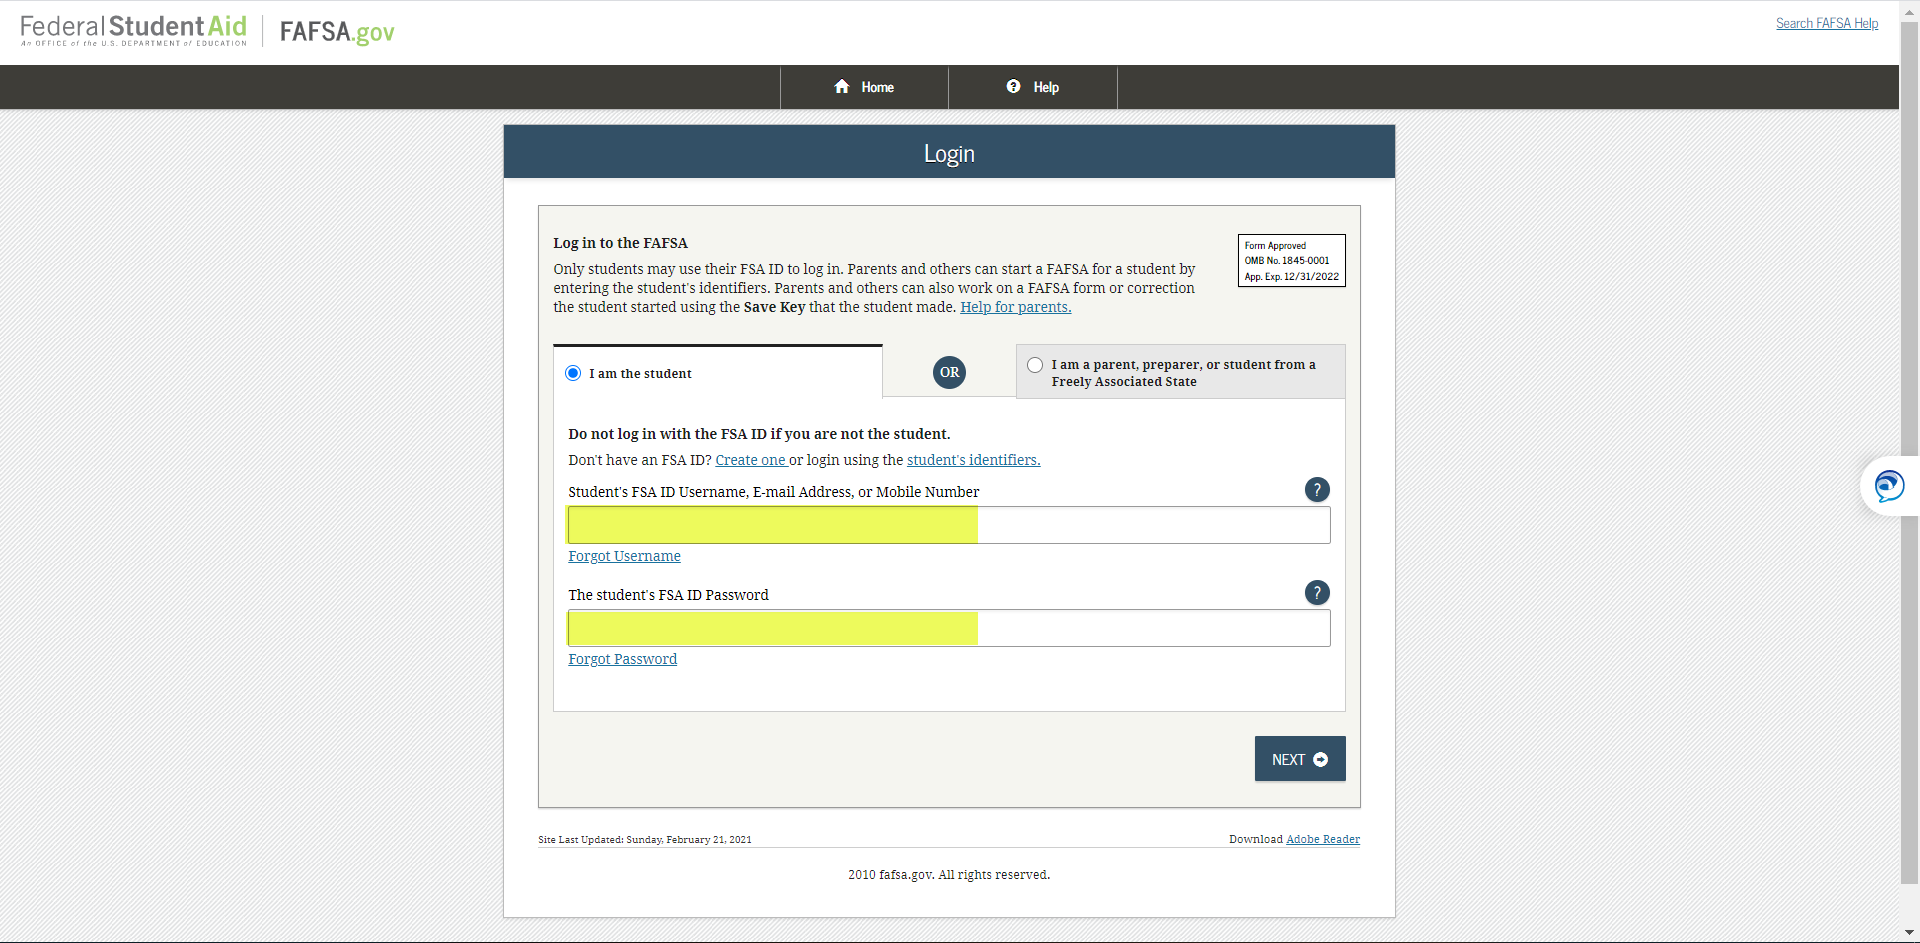
Task: Open the "Search FAFSA Help" link
Action: tap(1826, 23)
